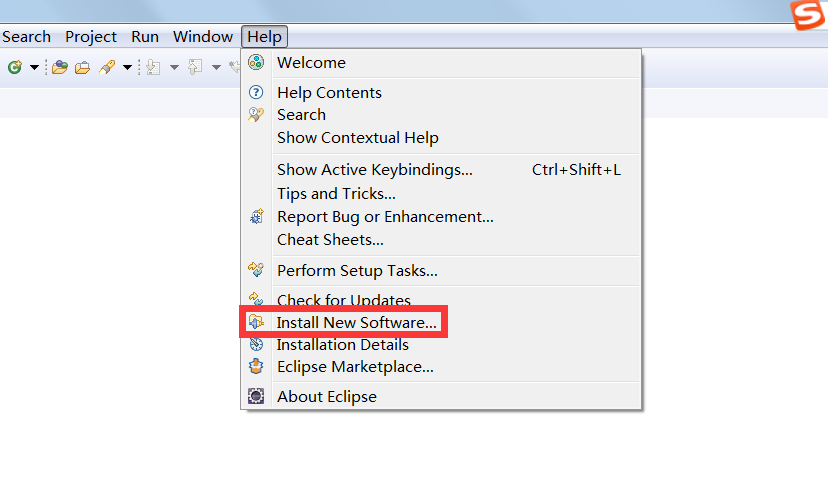Click the Perform Setup Tasks icon
This screenshot has height=499, width=828.
click(256, 270)
